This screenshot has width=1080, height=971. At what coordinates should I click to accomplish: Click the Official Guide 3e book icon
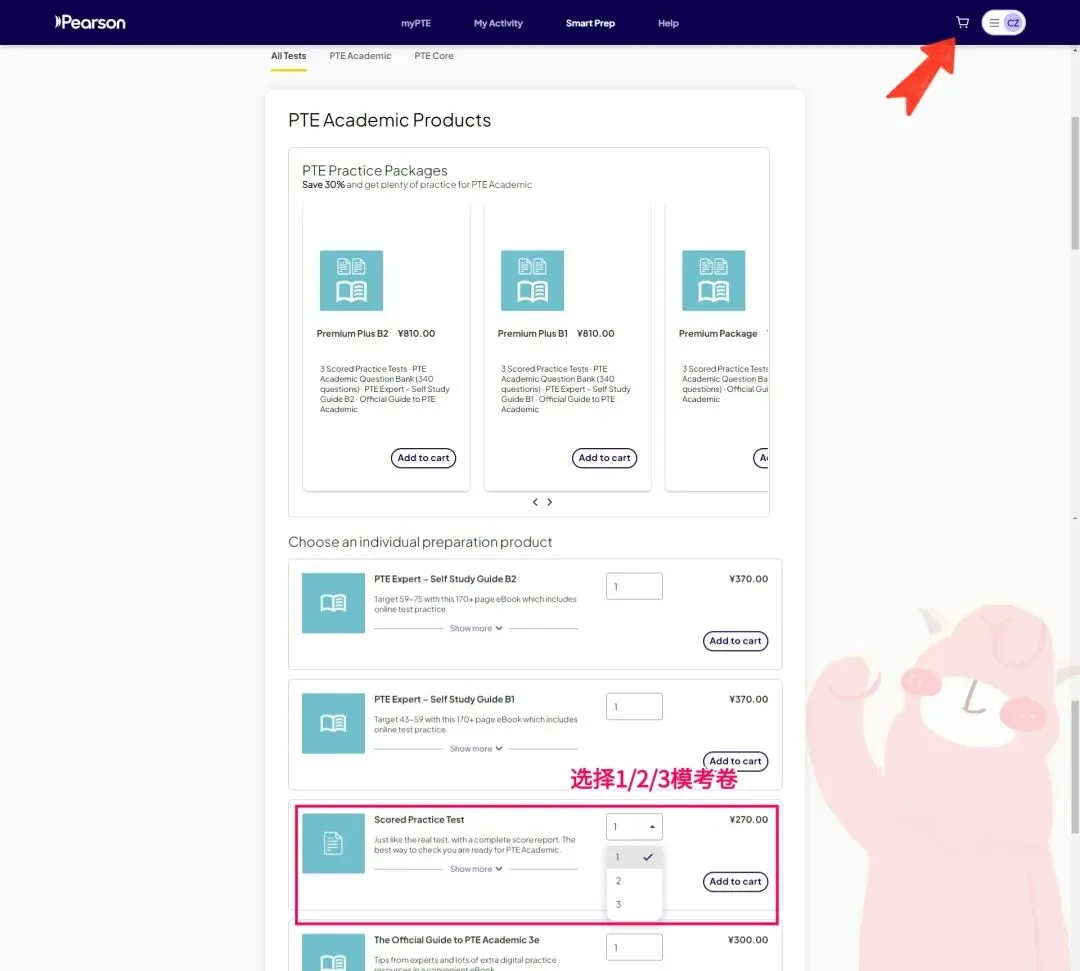pos(333,953)
